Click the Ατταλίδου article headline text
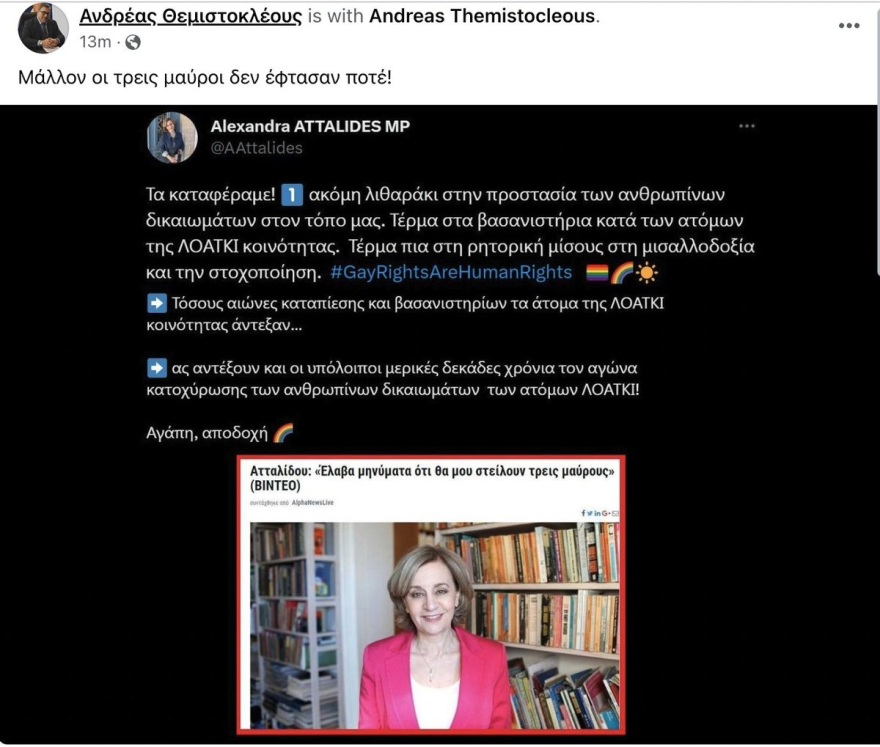880x747 pixels. [x=432, y=478]
